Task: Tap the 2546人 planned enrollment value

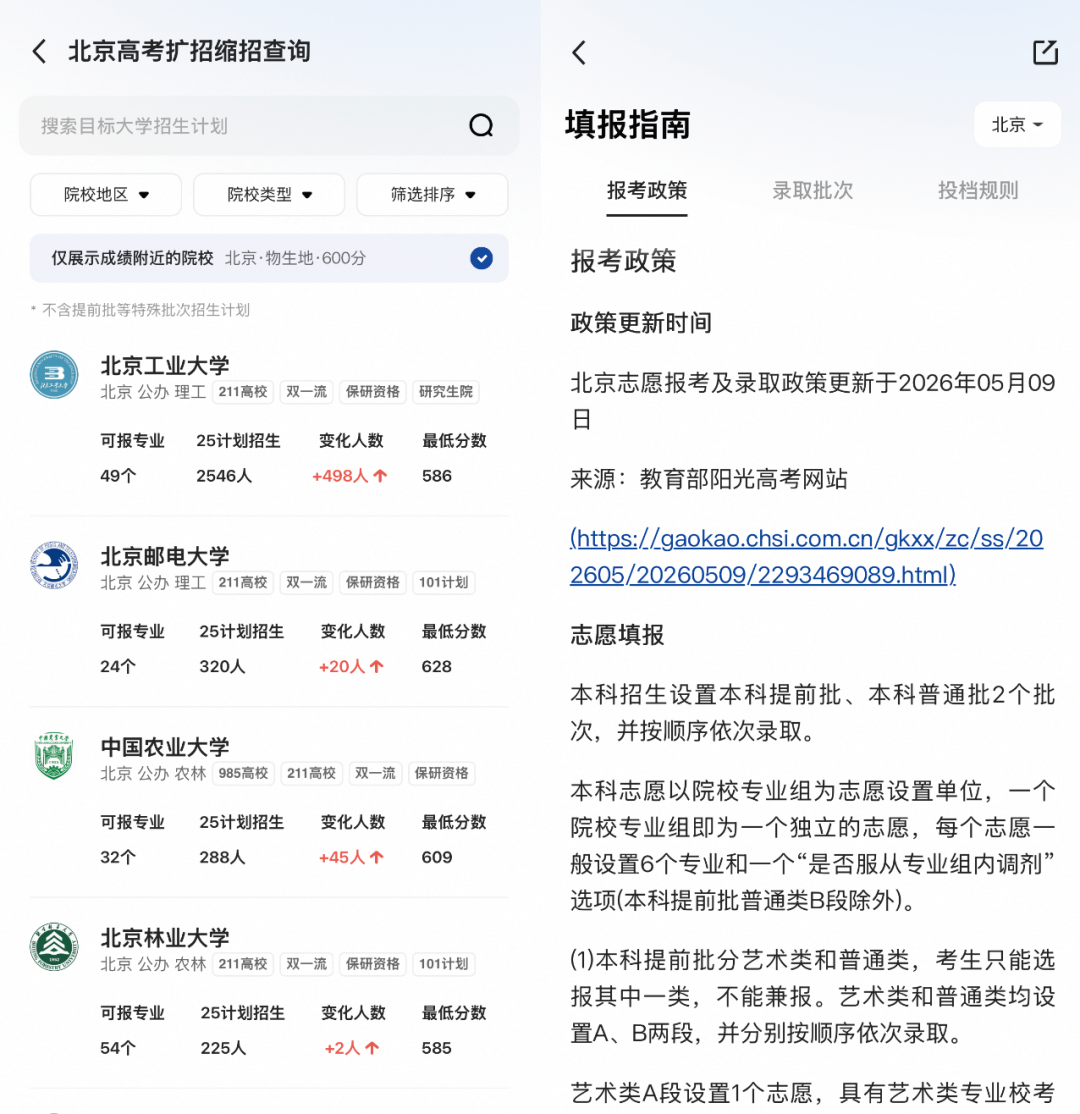Action: click(x=224, y=476)
